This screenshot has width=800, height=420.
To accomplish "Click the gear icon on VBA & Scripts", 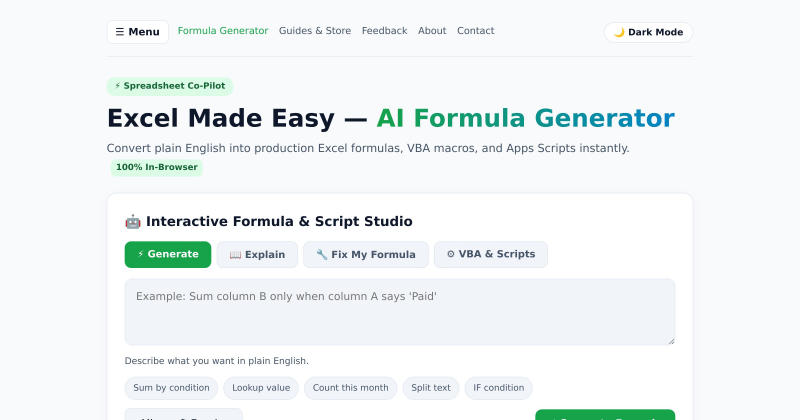I will (451, 254).
